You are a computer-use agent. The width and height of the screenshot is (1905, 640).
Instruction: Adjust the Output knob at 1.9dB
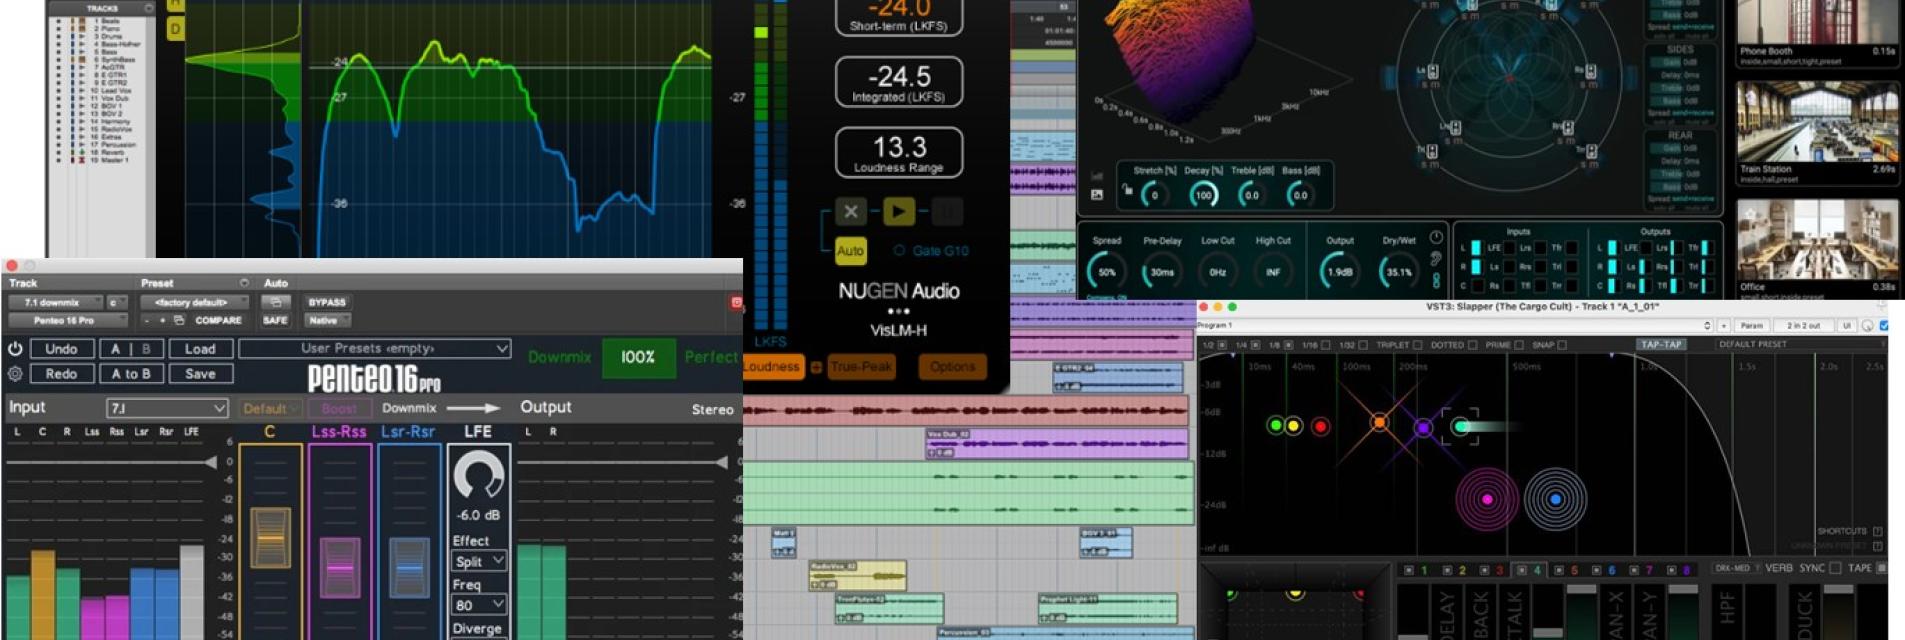coord(1339,271)
